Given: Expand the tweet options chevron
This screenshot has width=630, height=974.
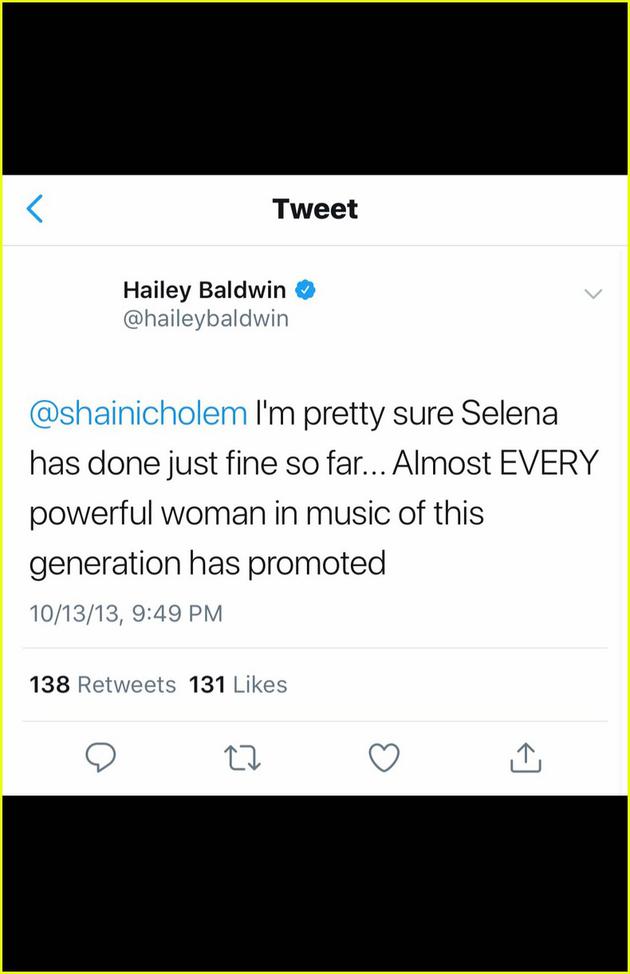Looking at the screenshot, I should [593, 294].
